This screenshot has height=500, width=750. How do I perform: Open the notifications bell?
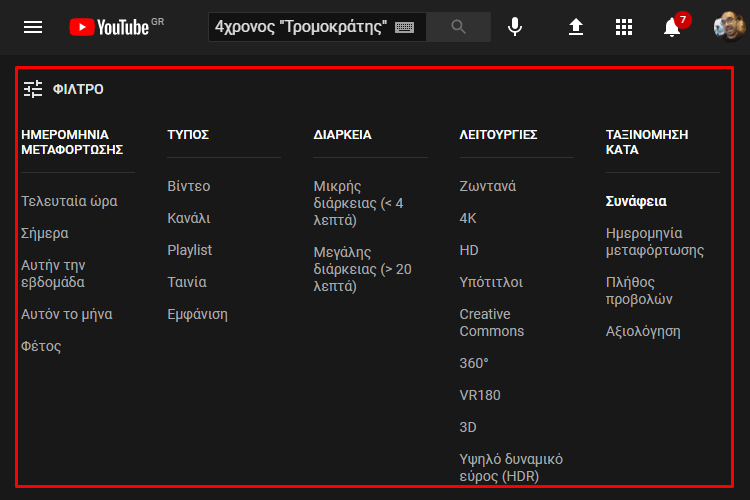click(672, 27)
